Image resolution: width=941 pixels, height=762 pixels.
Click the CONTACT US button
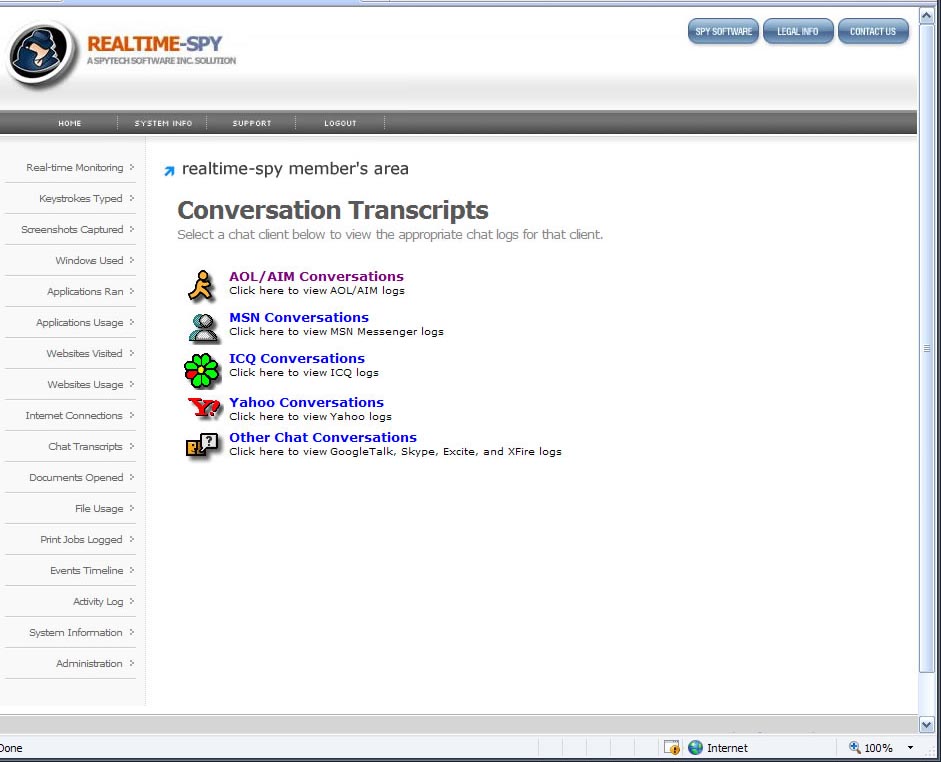873,31
